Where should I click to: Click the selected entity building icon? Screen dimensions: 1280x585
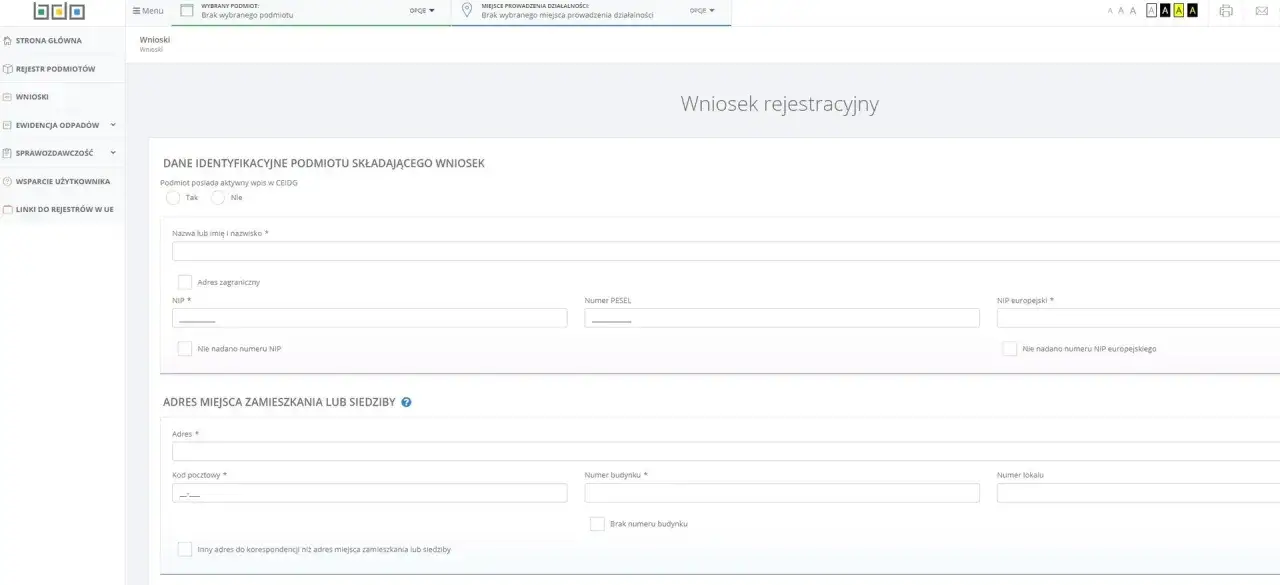186,10
